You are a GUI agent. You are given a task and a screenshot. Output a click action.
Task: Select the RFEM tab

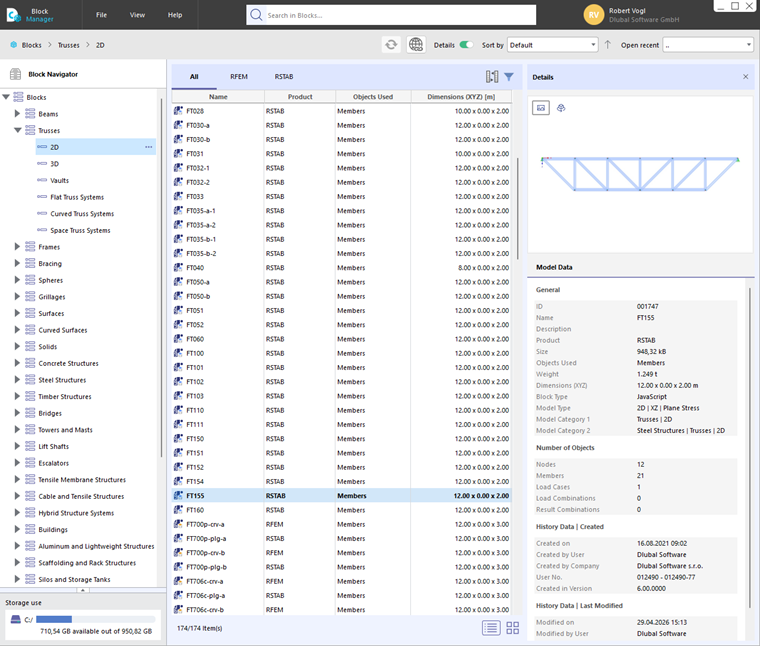pos(239,77)
